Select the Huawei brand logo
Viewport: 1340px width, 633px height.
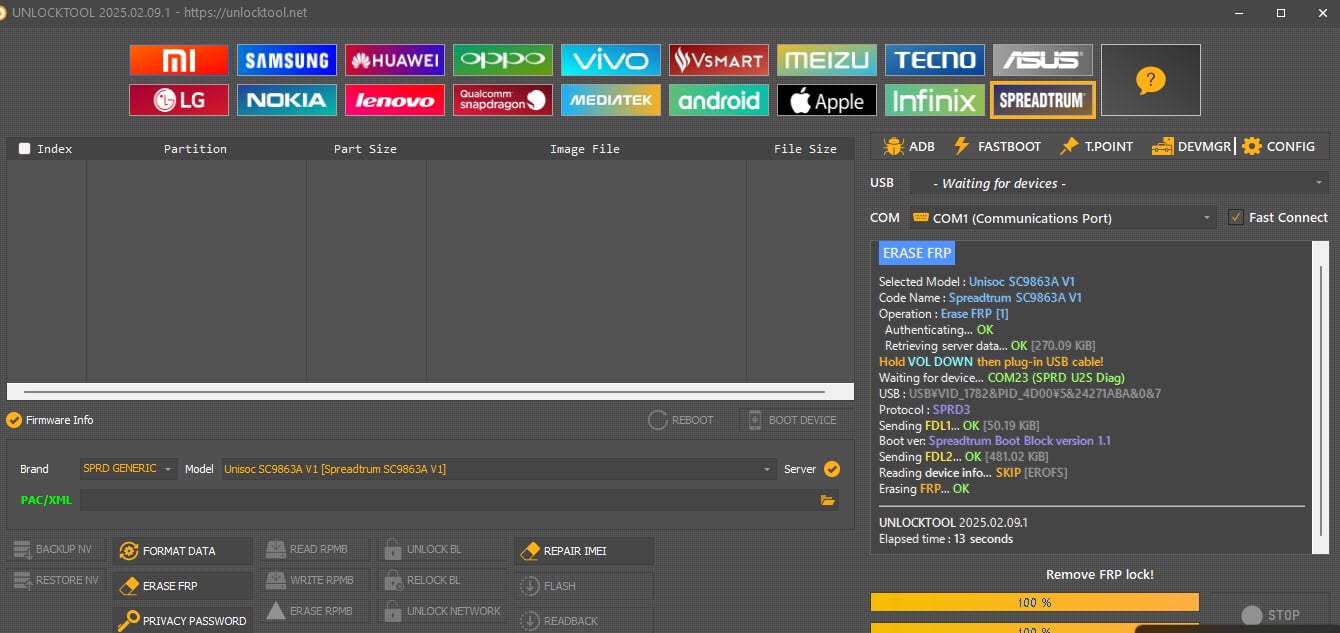click(395, 60)
